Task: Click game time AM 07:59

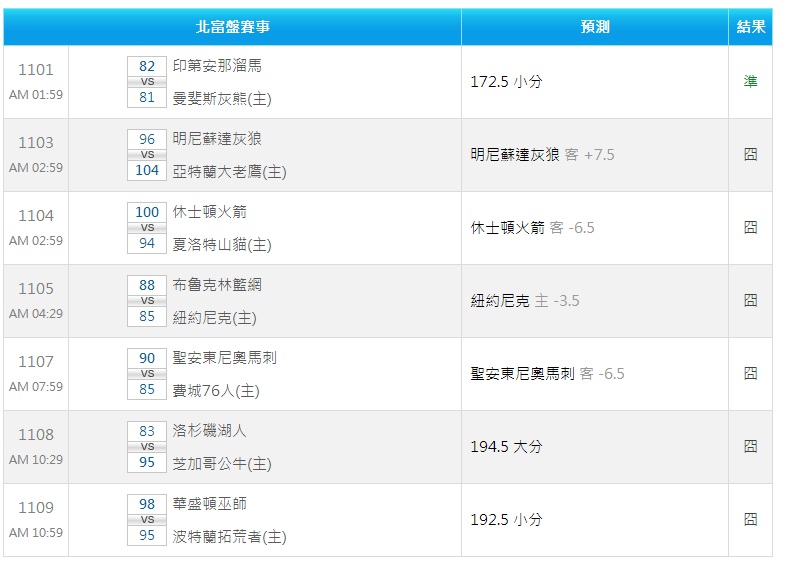Action: click(36, 386)
